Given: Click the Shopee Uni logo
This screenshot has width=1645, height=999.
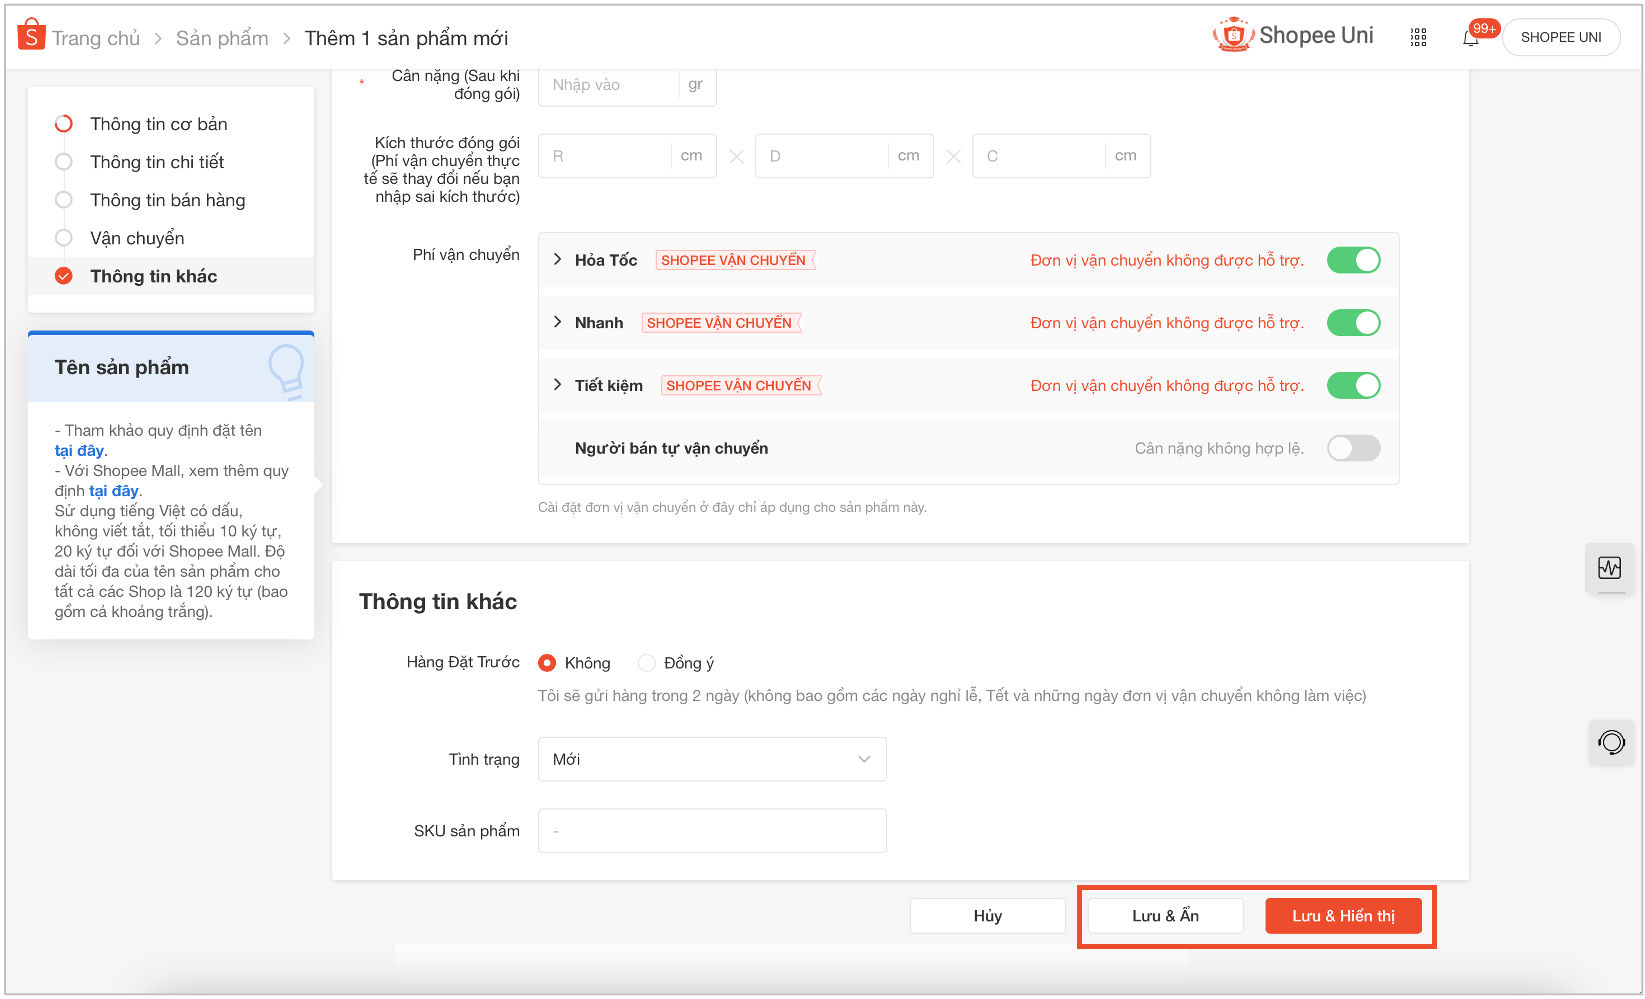Looking at the screenshot, I should pos(1293,36).
